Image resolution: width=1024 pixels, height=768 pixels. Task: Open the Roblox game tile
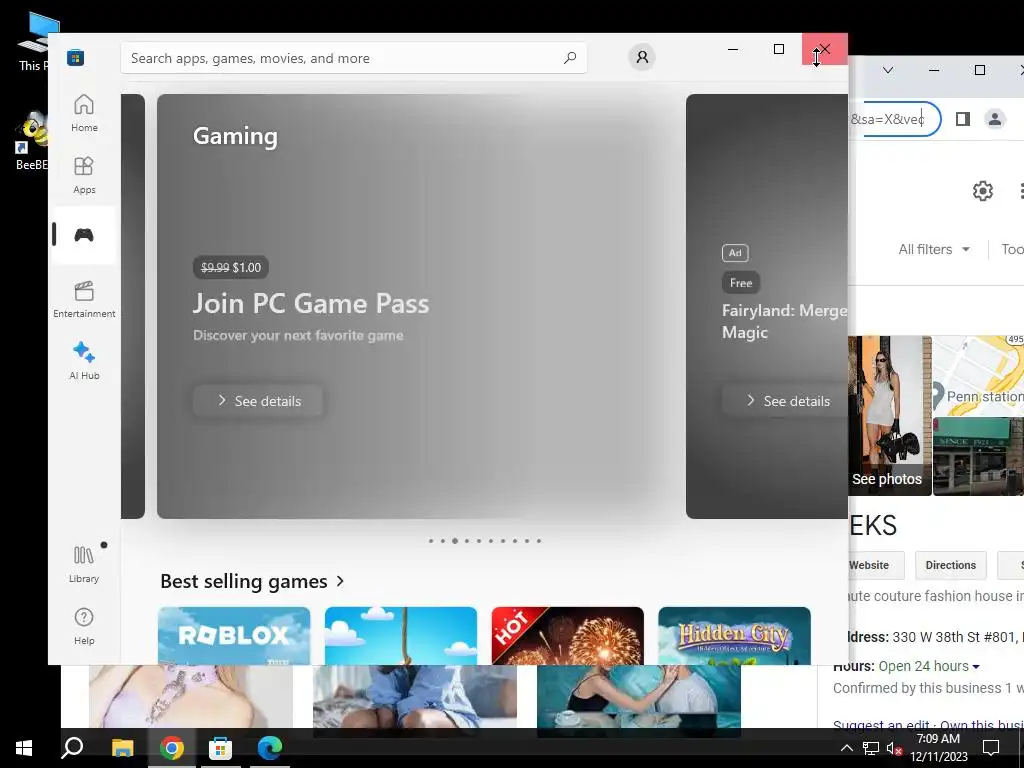pos(234,636)
